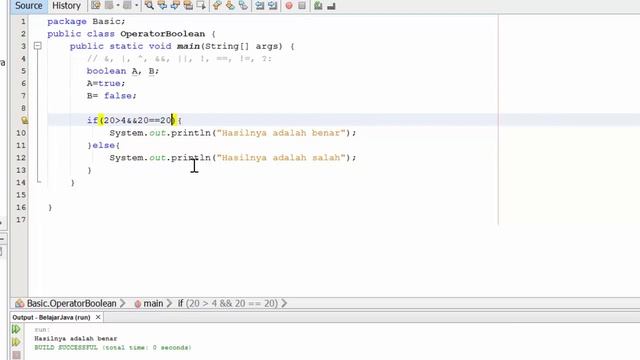640x360 pixels.
Task: Open the Forward history dropdown arrow
Action: pyautogui.click(x=136, y=5)
